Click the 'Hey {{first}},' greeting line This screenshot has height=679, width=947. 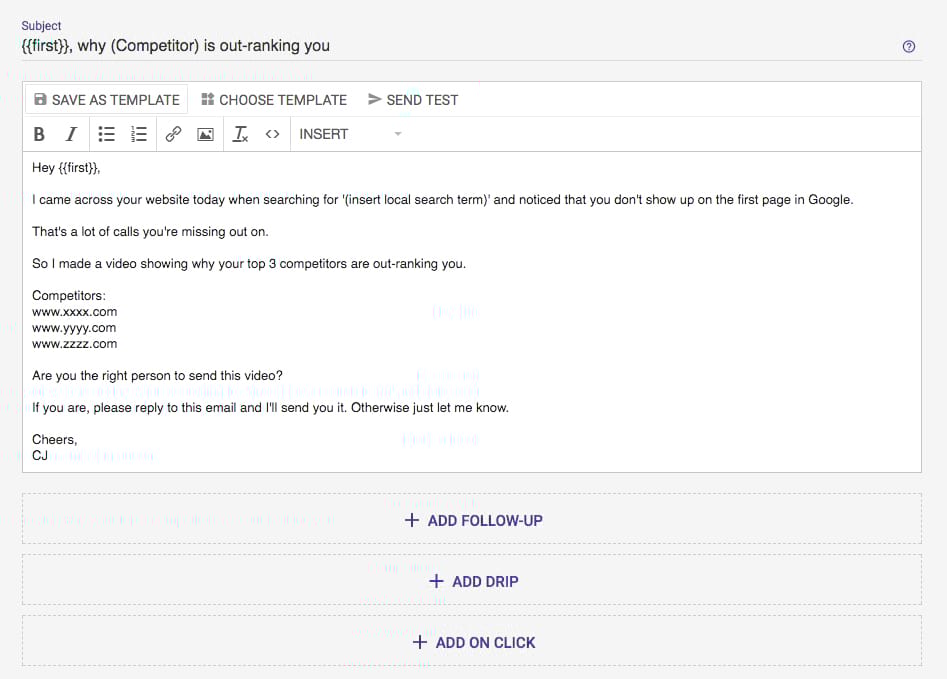(x=66, y=167)
